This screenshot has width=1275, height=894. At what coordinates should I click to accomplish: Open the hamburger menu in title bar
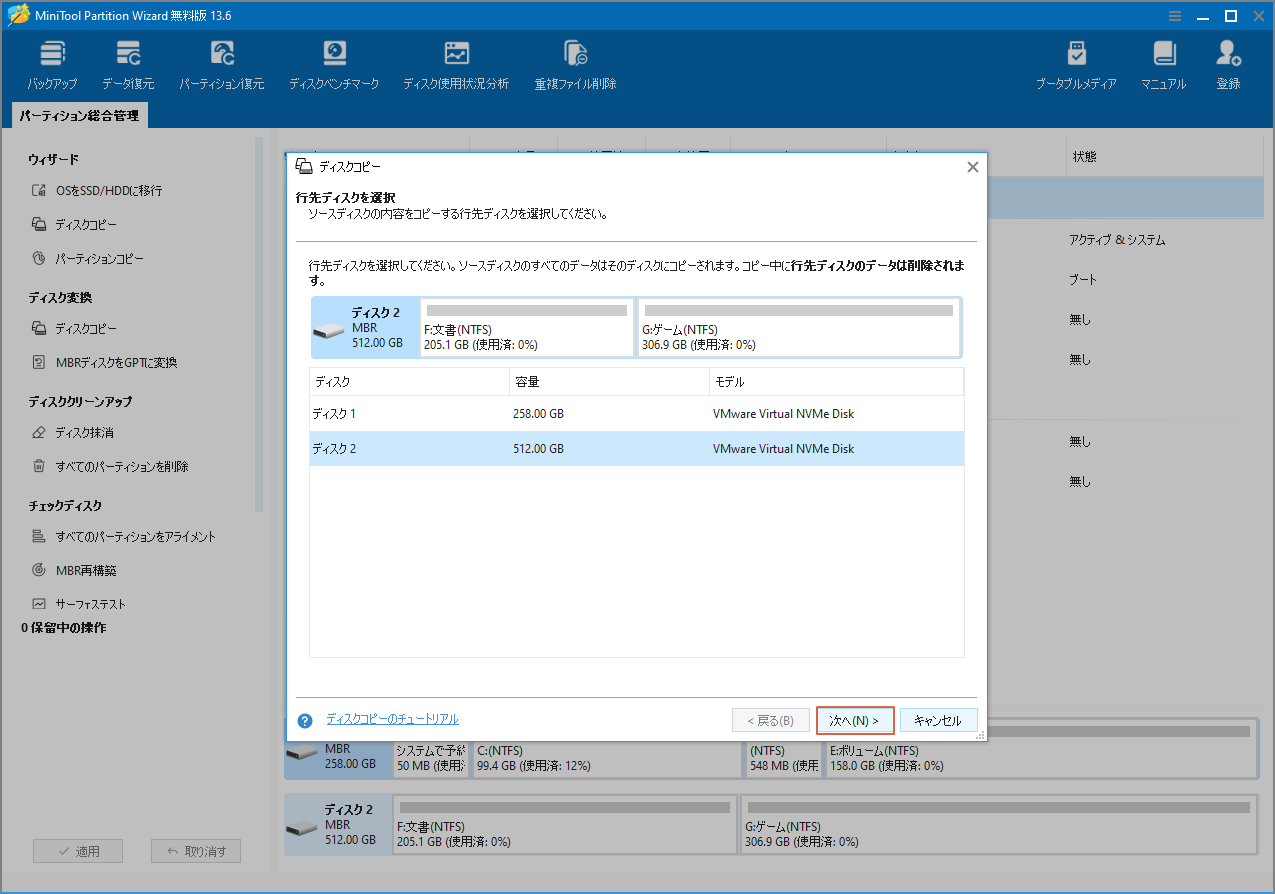pos(1176,15)
